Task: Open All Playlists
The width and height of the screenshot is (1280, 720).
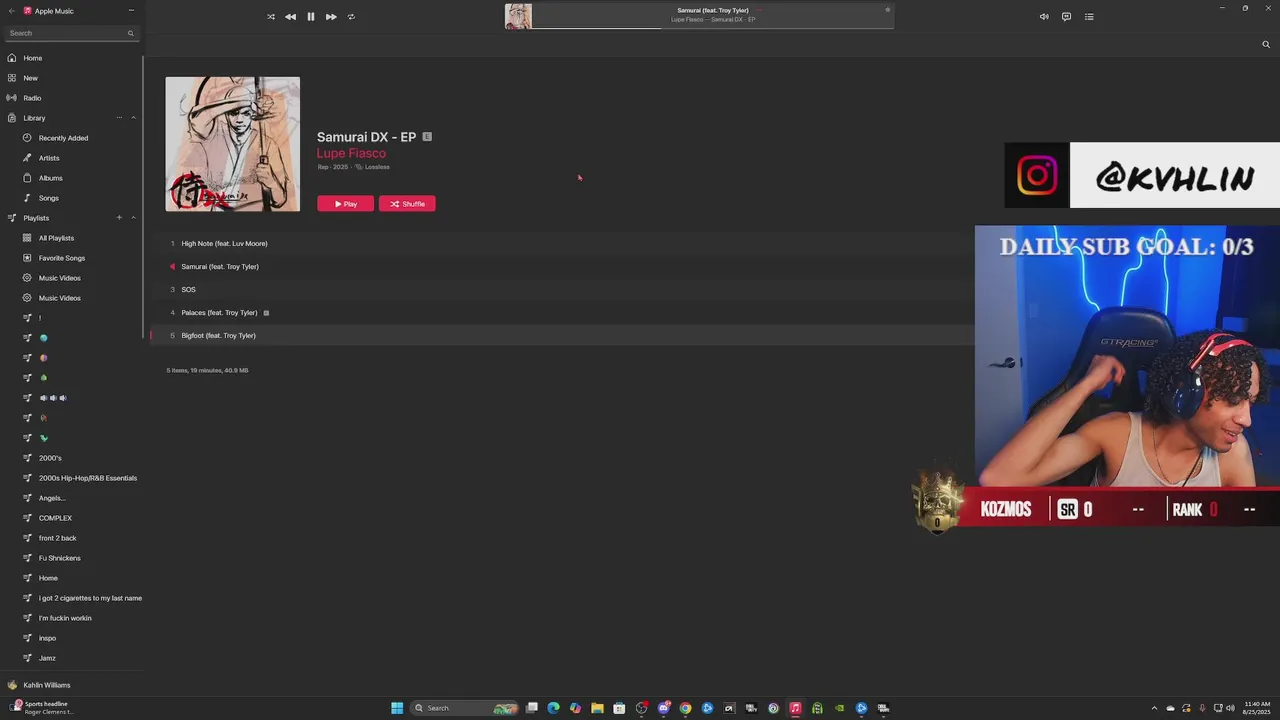Action: point(56,238)
